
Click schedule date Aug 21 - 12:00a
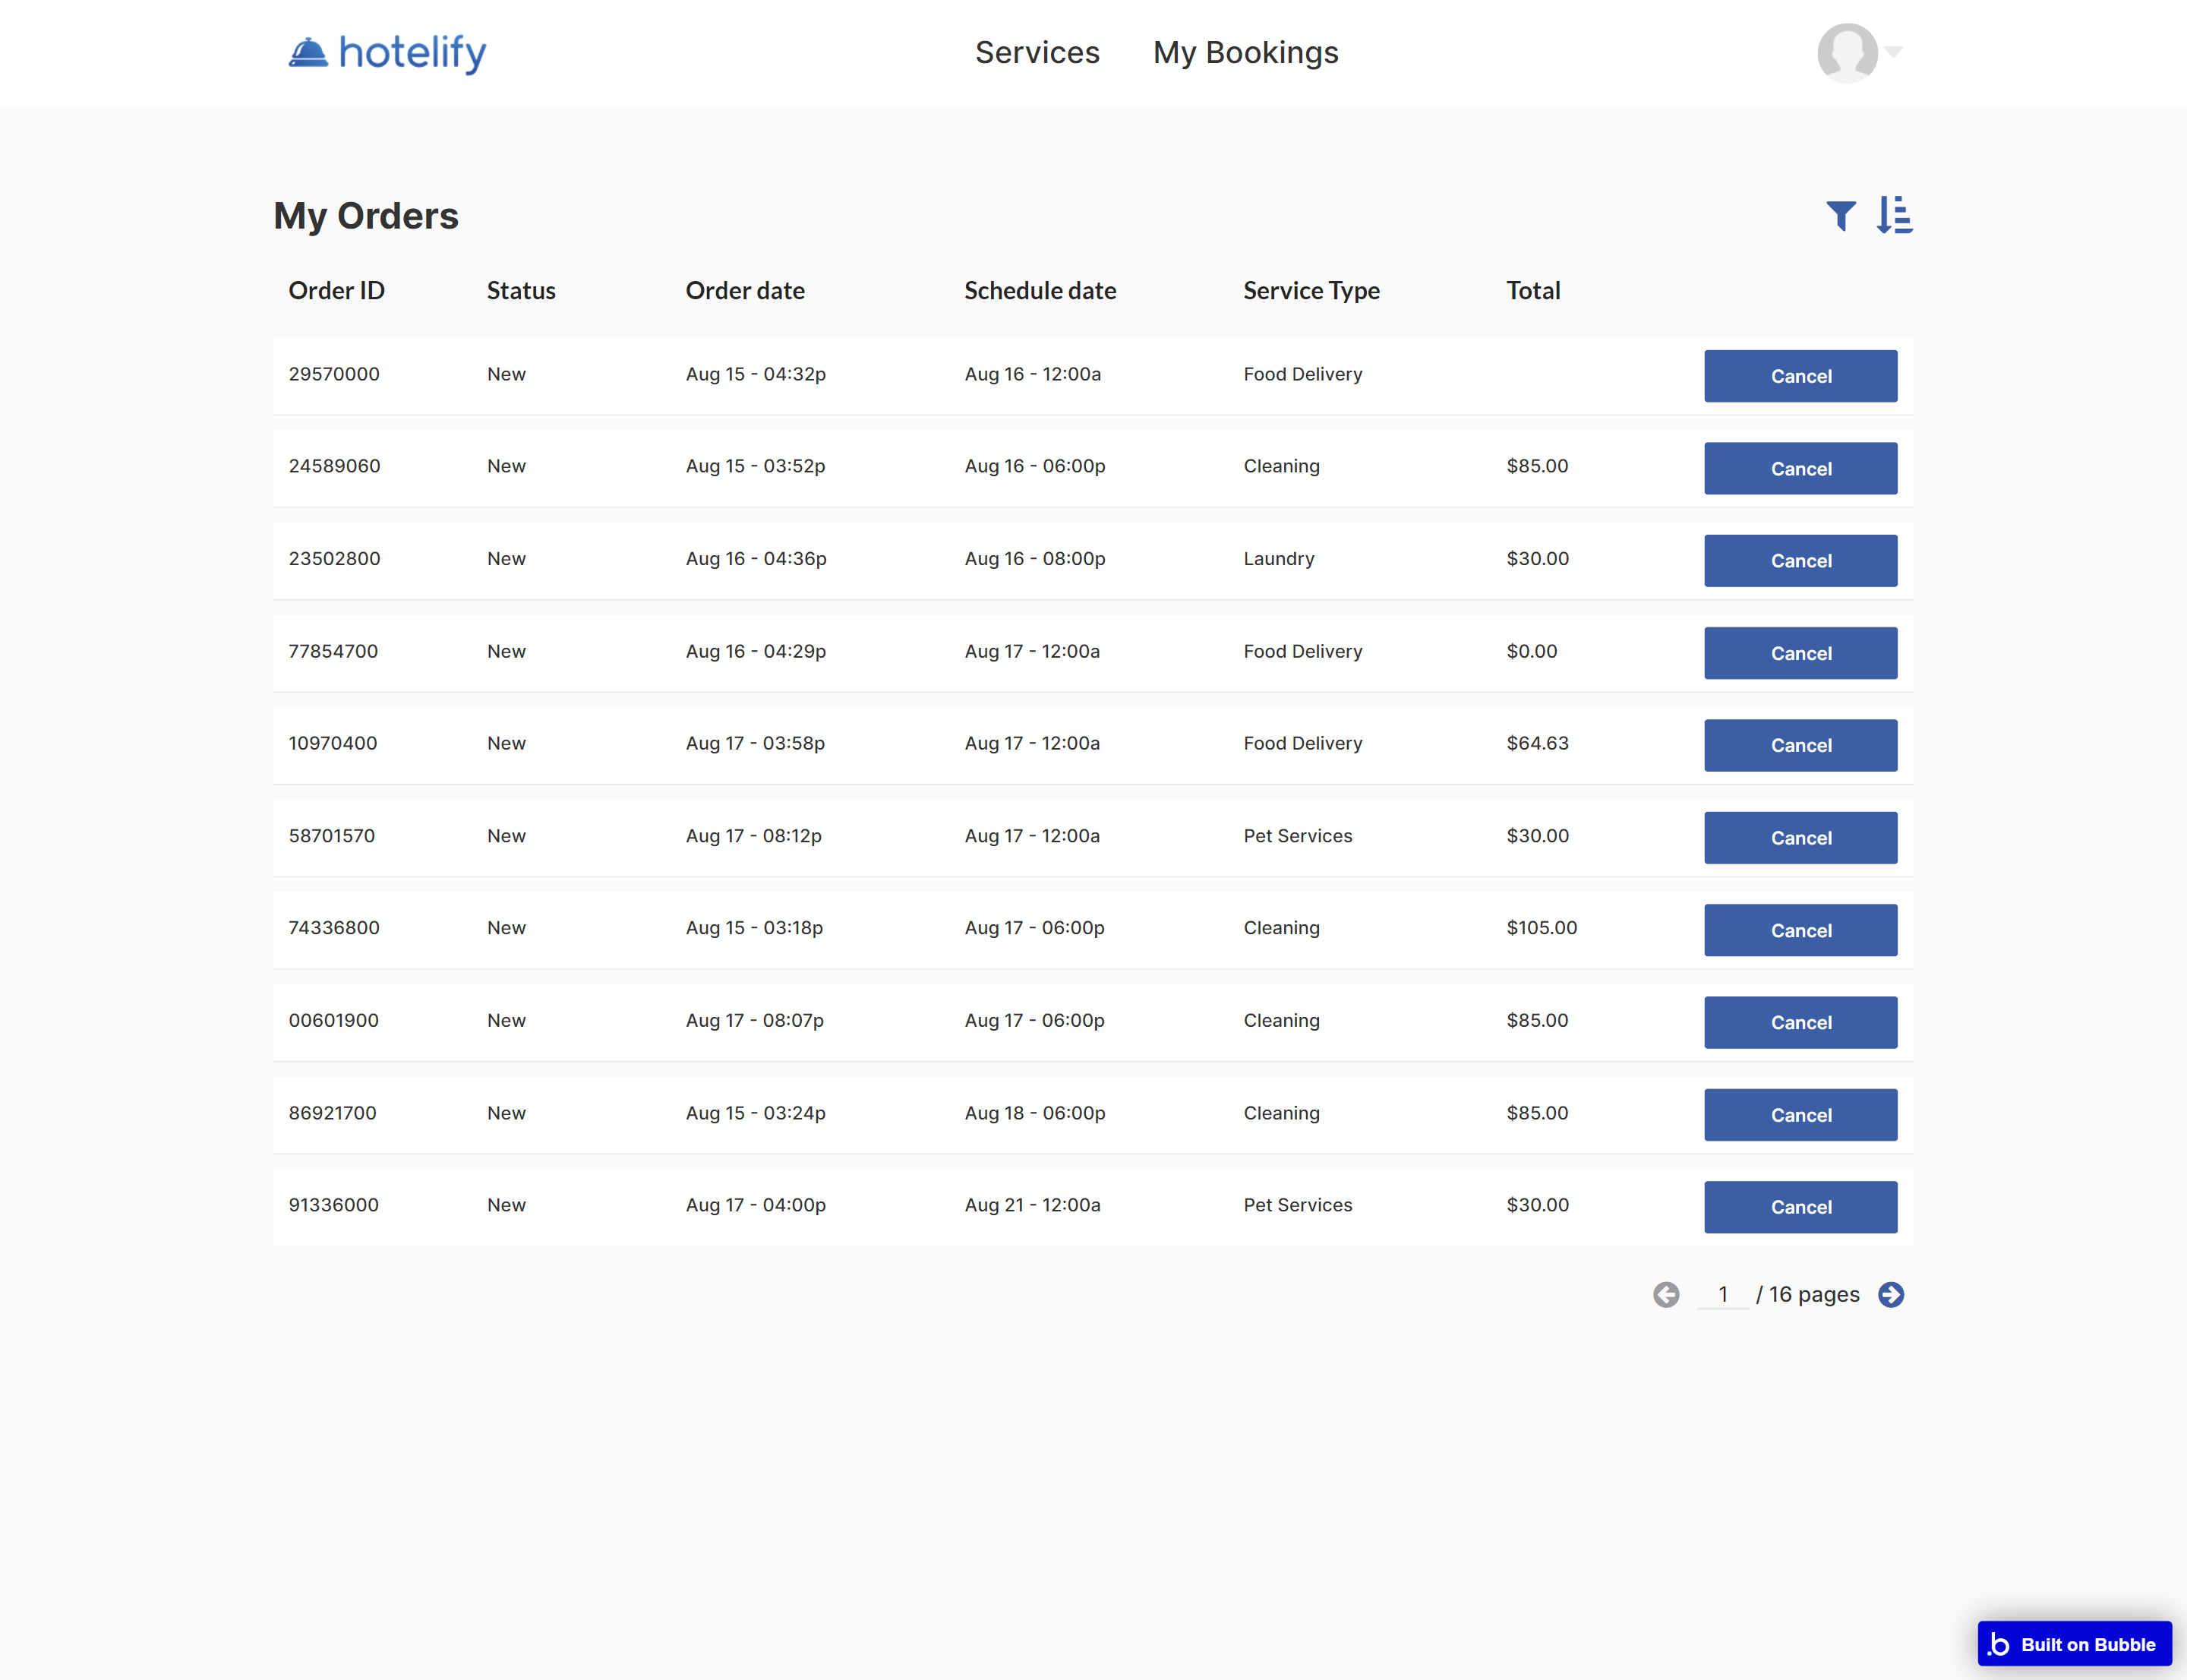[1032, 1205]
